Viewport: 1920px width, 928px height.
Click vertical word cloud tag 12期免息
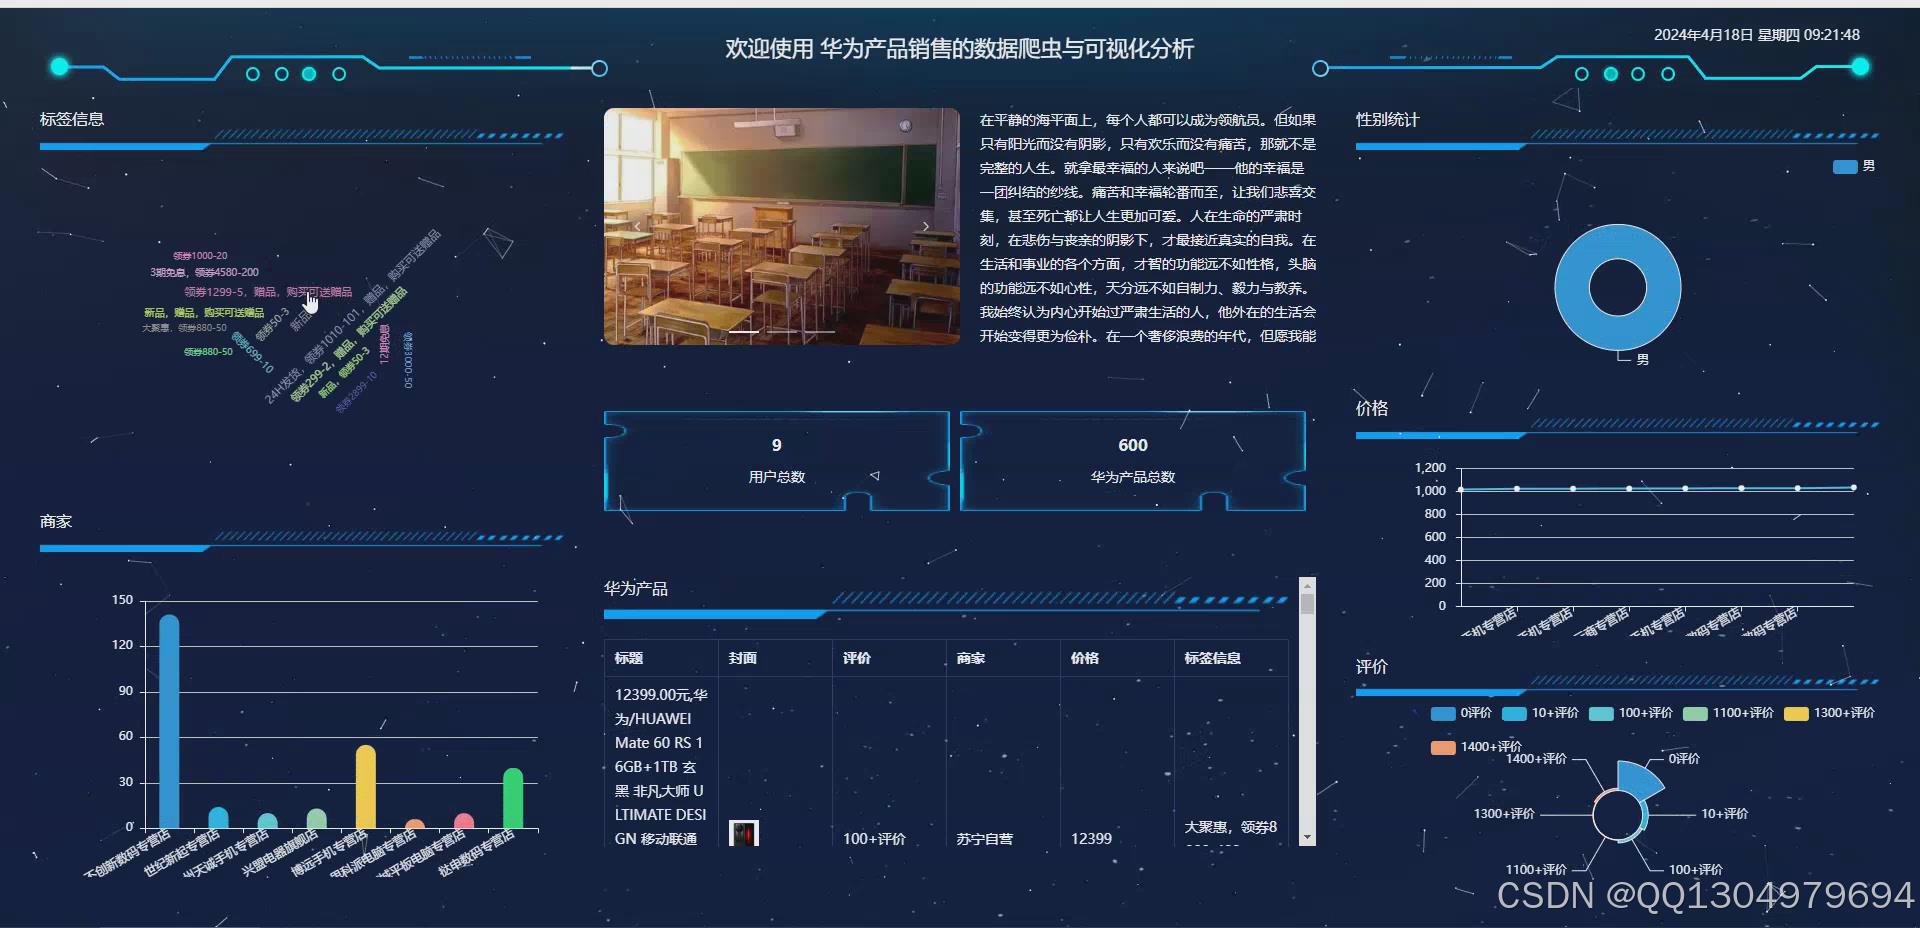[384, 343]
